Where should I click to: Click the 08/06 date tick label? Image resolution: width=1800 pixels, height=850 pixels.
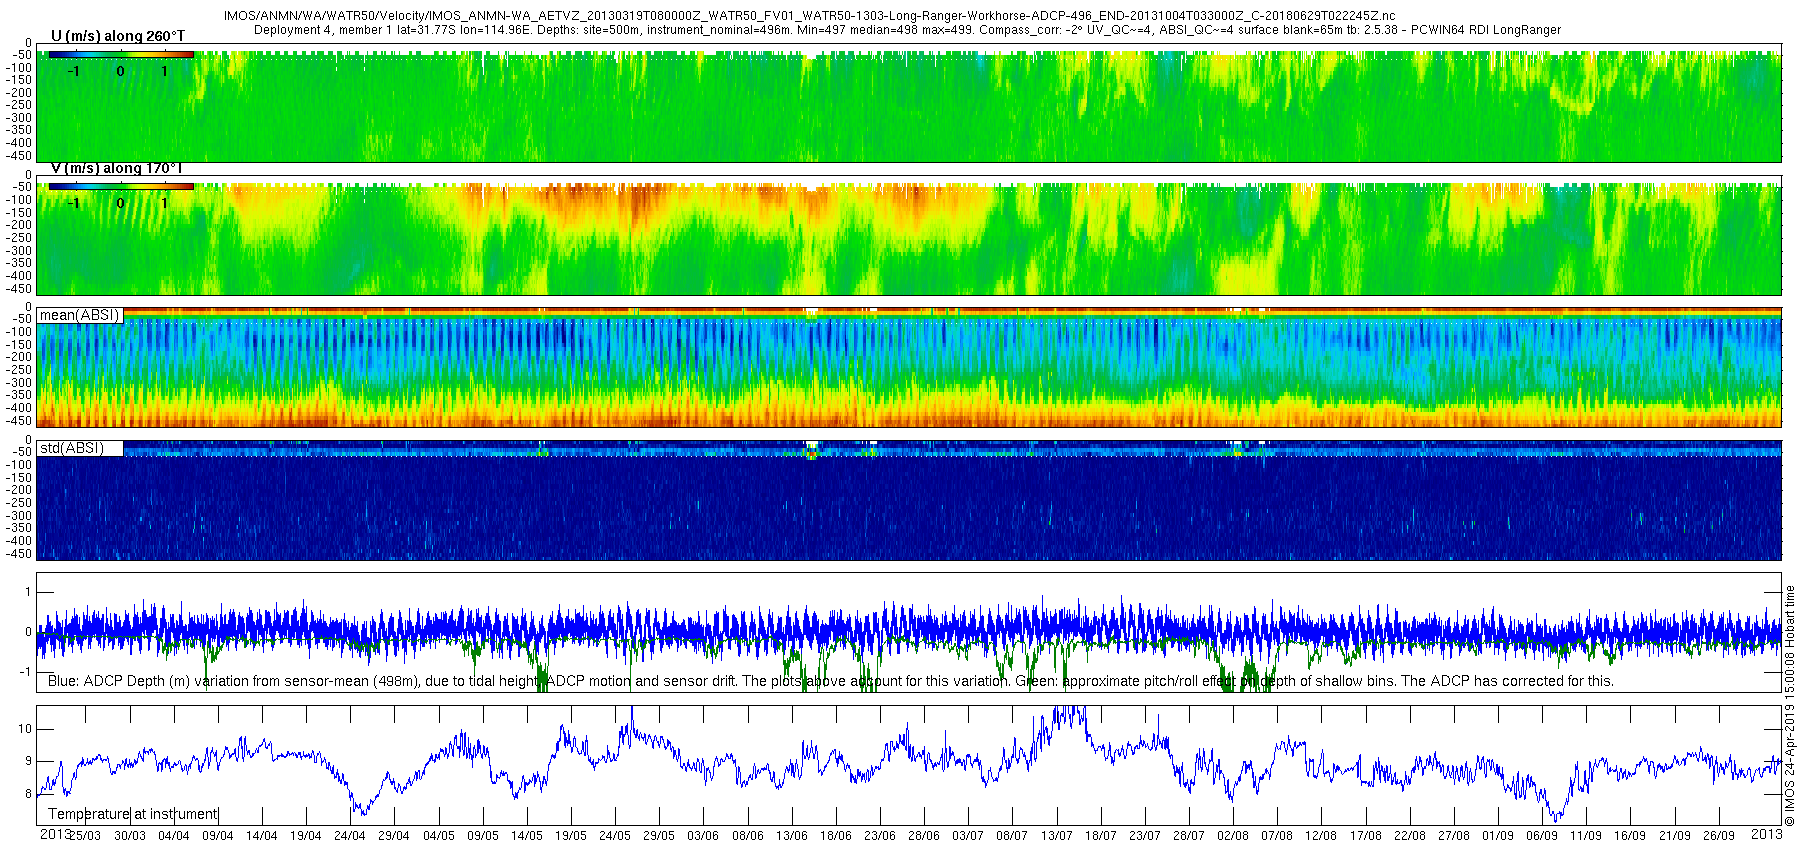(x=747, y=836)
